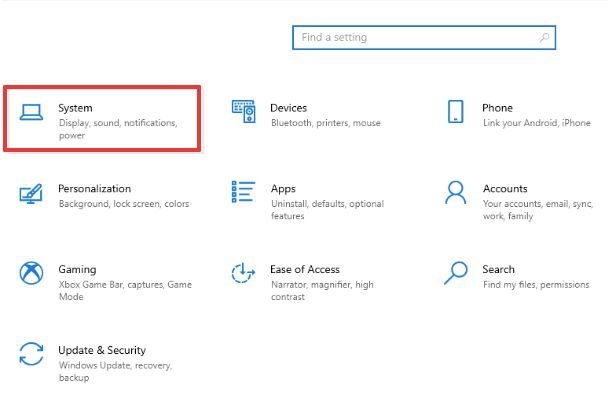Click the Ease of Access icon
Viewport: 609px width, 405px height.
tap(243, 273)
